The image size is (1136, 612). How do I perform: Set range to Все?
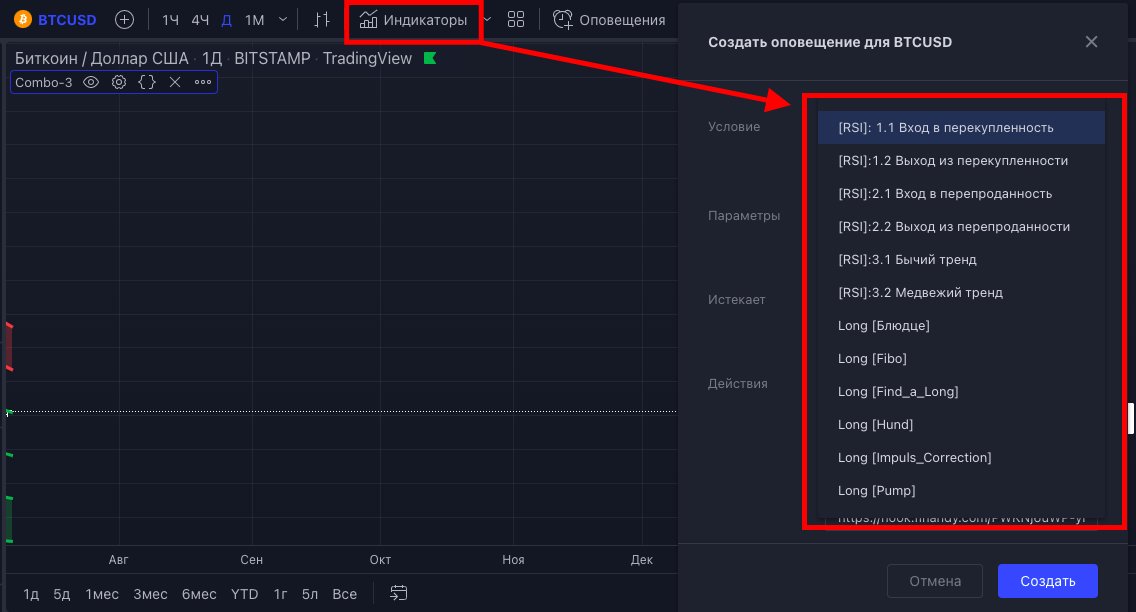[344, 594]
